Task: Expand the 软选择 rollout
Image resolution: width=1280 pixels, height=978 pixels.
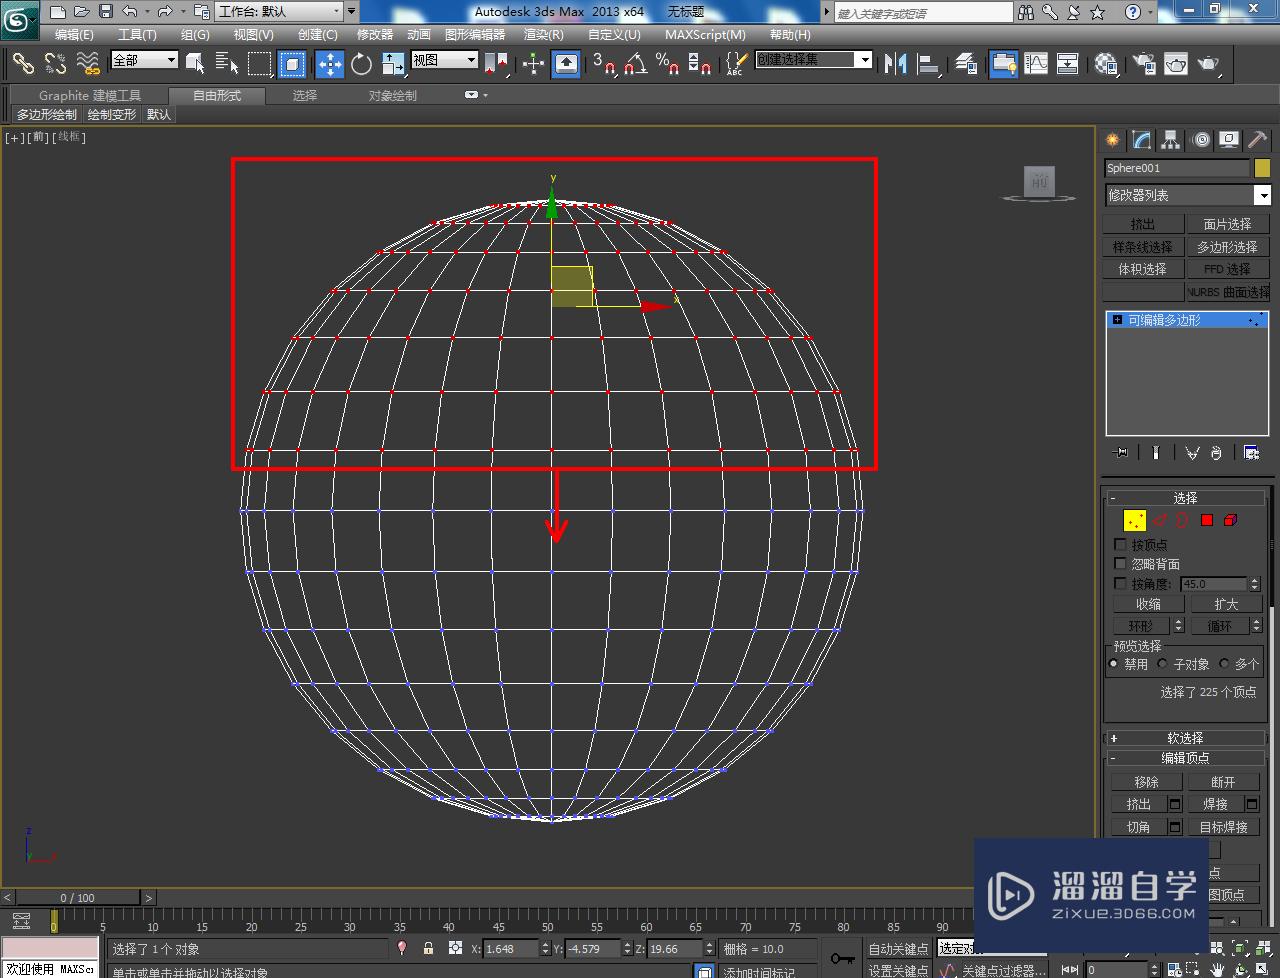Action: click(1186, 738)
